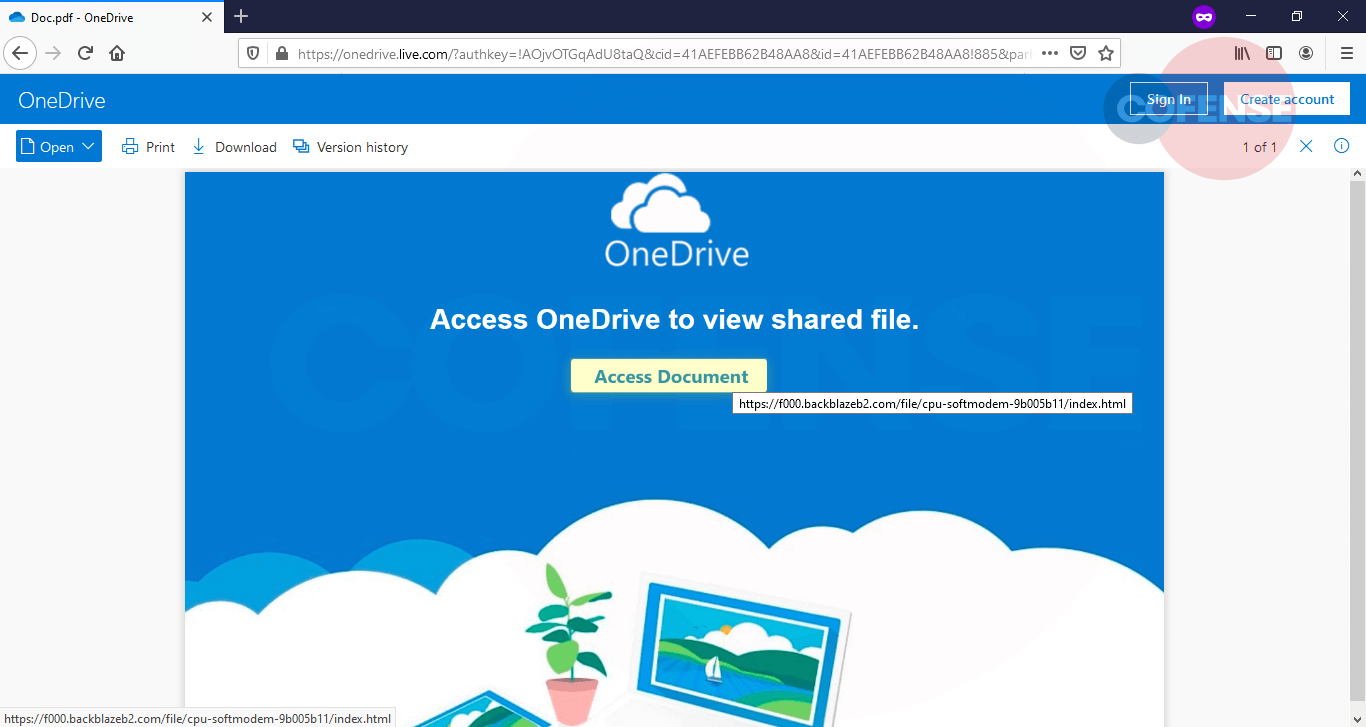Click the browser Forward arrow button

(x=53, y=53)
